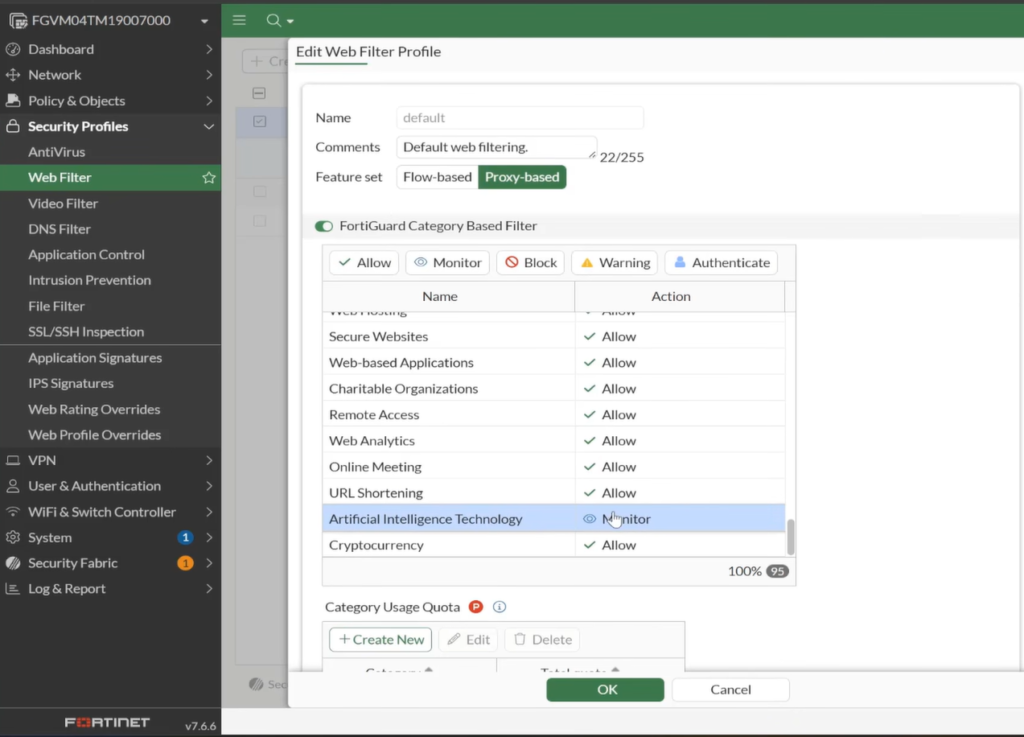Click the Log & Report chart icon
1024x737 pixels.
tap(12, 588)
